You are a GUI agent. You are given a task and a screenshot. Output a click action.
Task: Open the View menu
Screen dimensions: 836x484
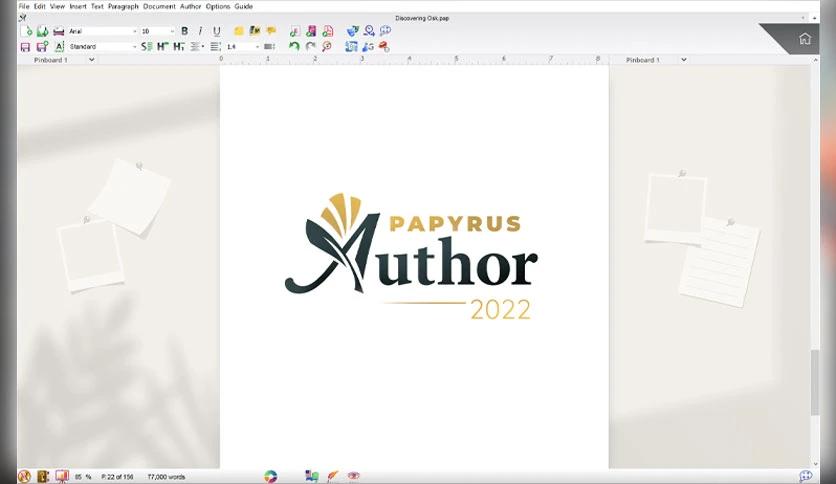(57, 6)
